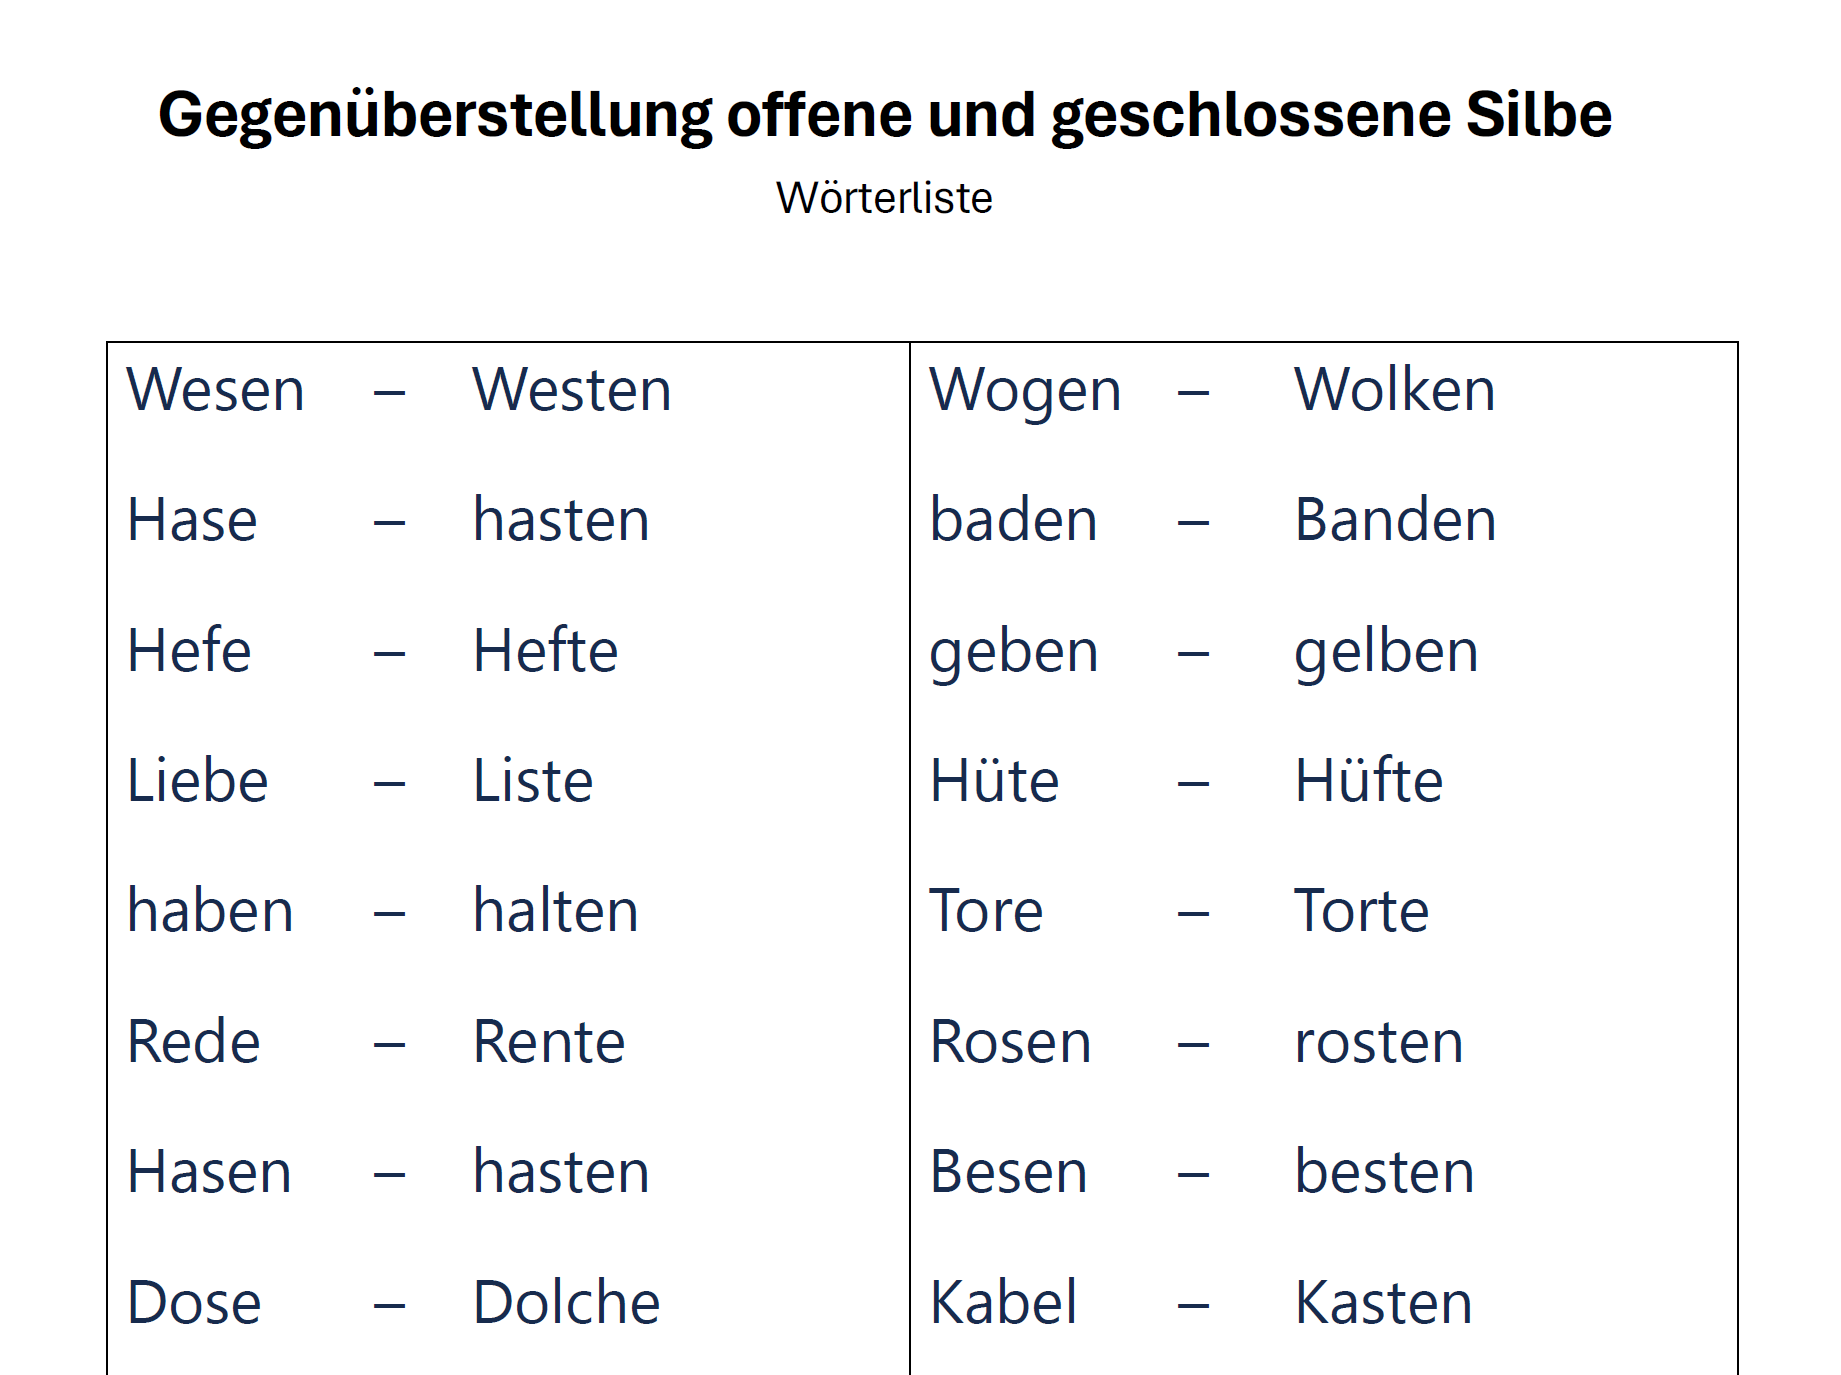Click the word 'Wolken' in the right column
Image resolution: width=1841 pixels, height=1375 pixels.
pyautogui.click(x=1395, y=389)
